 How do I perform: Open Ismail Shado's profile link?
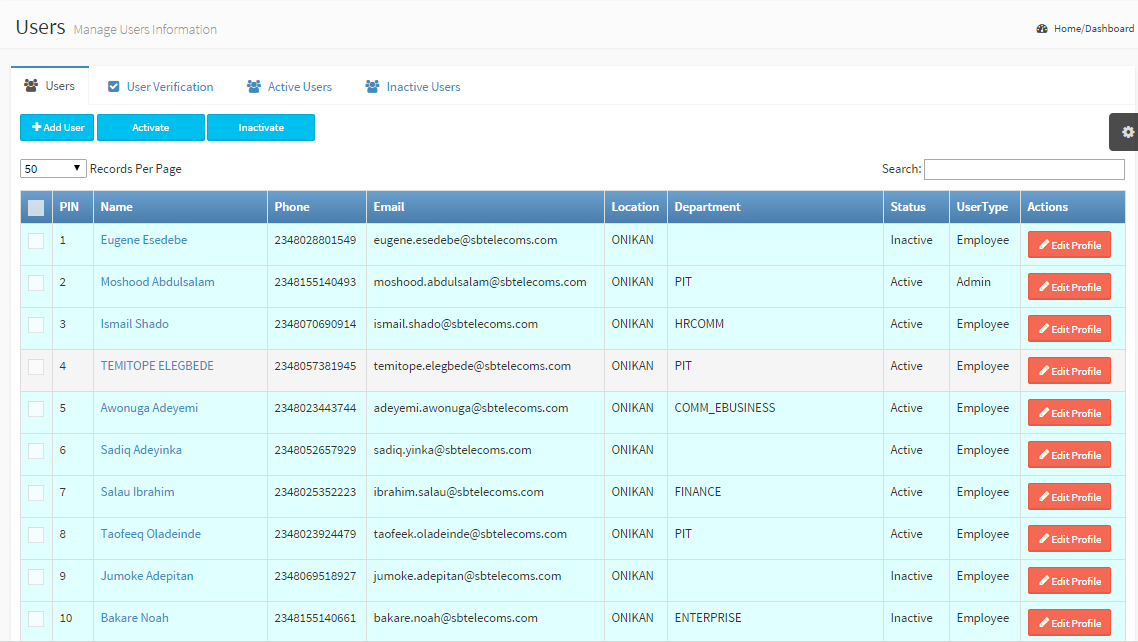click(x=134, y=324)
